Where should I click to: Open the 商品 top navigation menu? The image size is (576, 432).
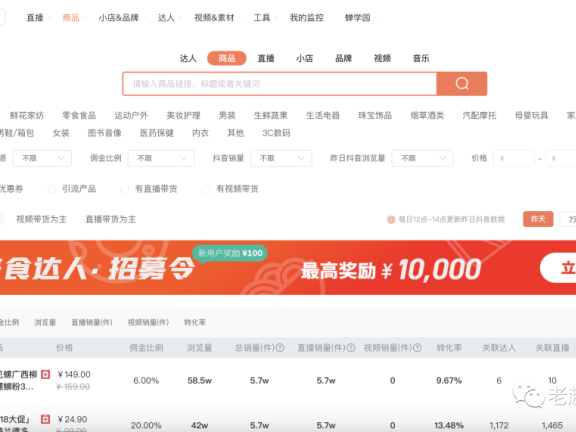click(71, 18)
